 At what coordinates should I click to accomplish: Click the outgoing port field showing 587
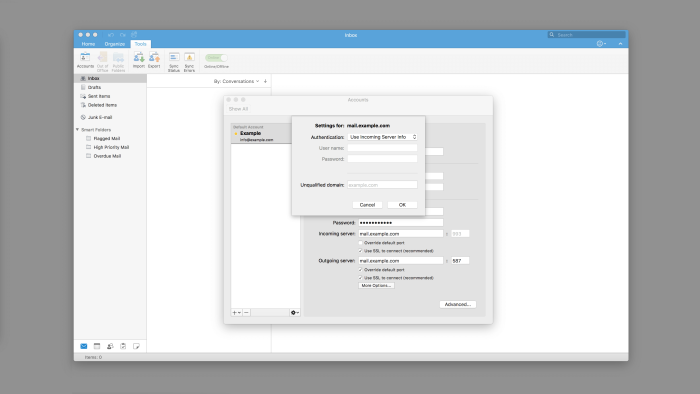pos(460,261)
